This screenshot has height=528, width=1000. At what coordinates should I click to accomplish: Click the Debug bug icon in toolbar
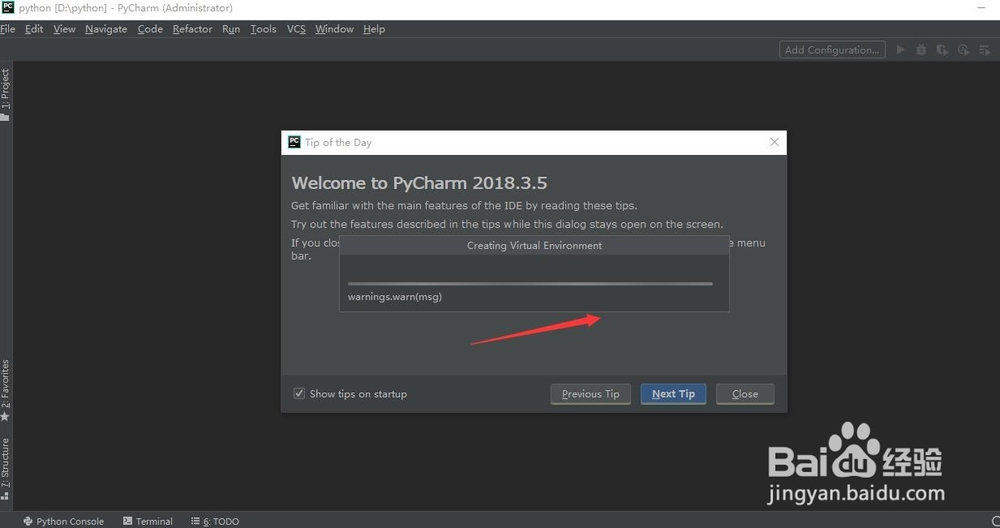[922, 50]
